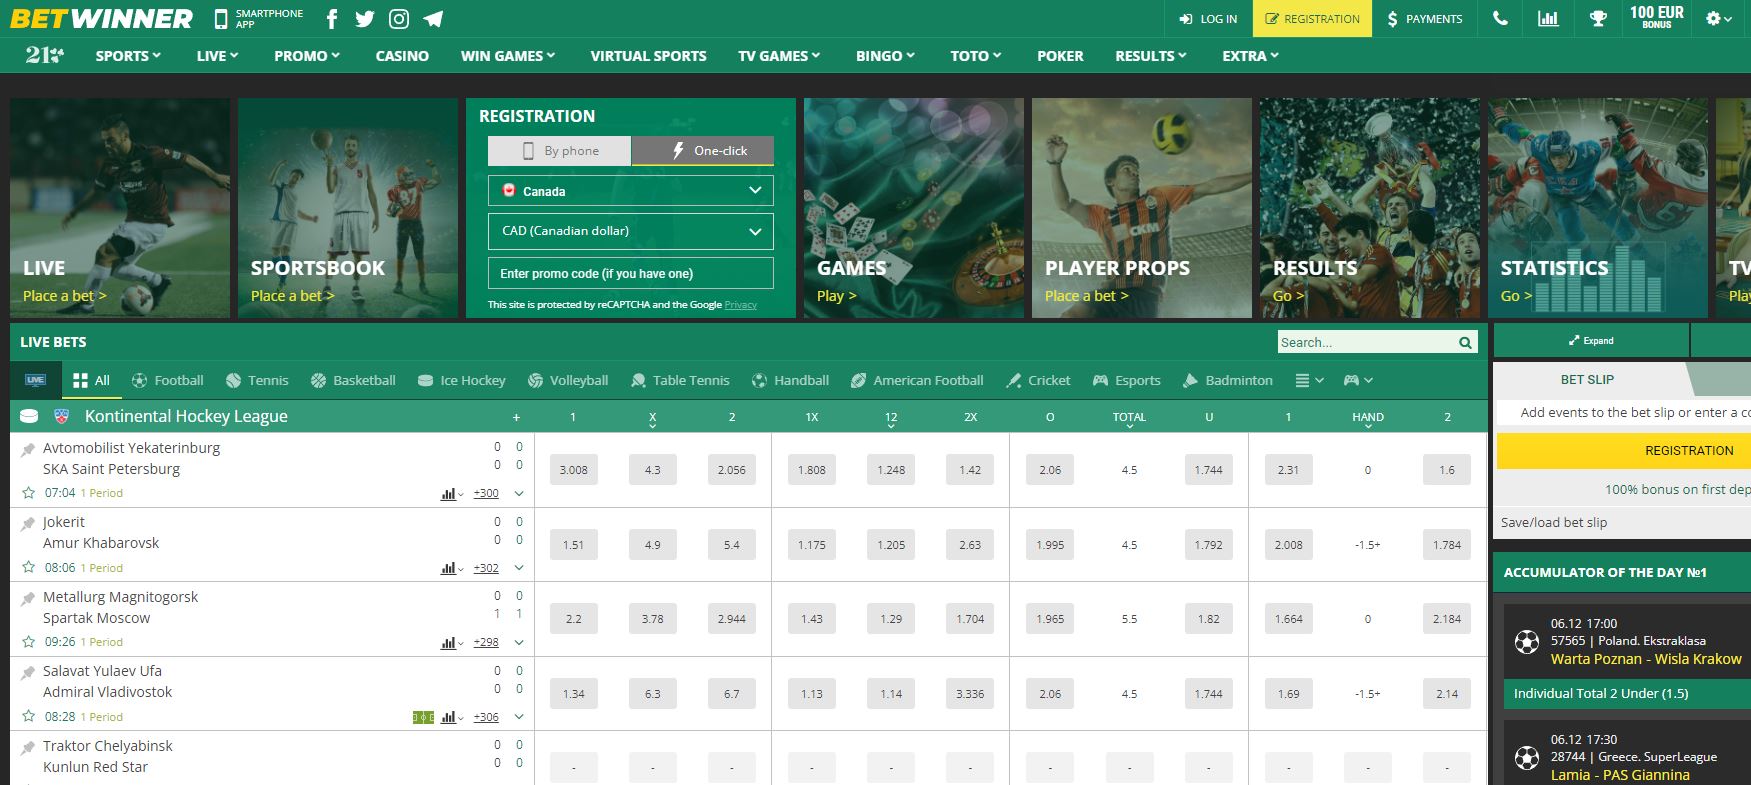Select the Ice Hockey sport tab
This screenshot has height=785, width=1751.
point(461,381)
